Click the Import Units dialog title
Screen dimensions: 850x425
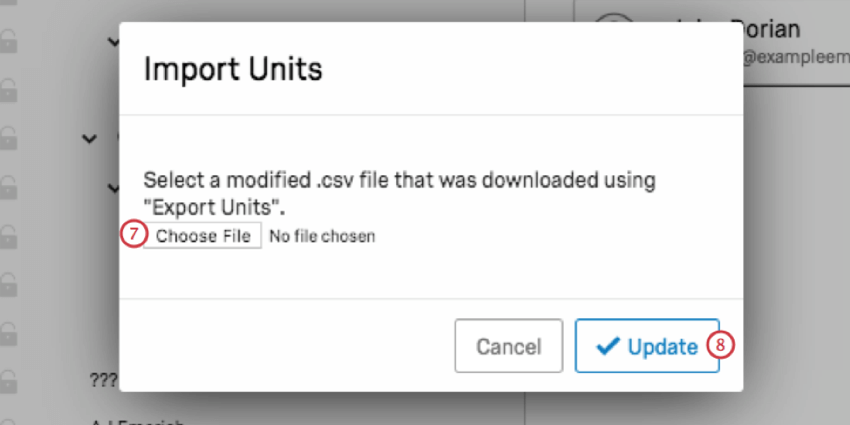click(x=233, y=69)
